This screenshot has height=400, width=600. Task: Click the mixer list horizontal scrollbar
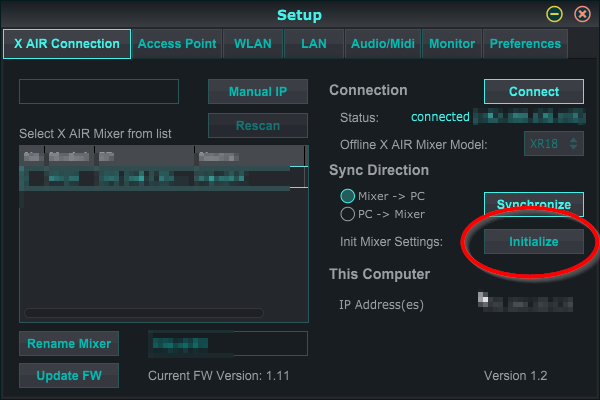coord(144,313)
